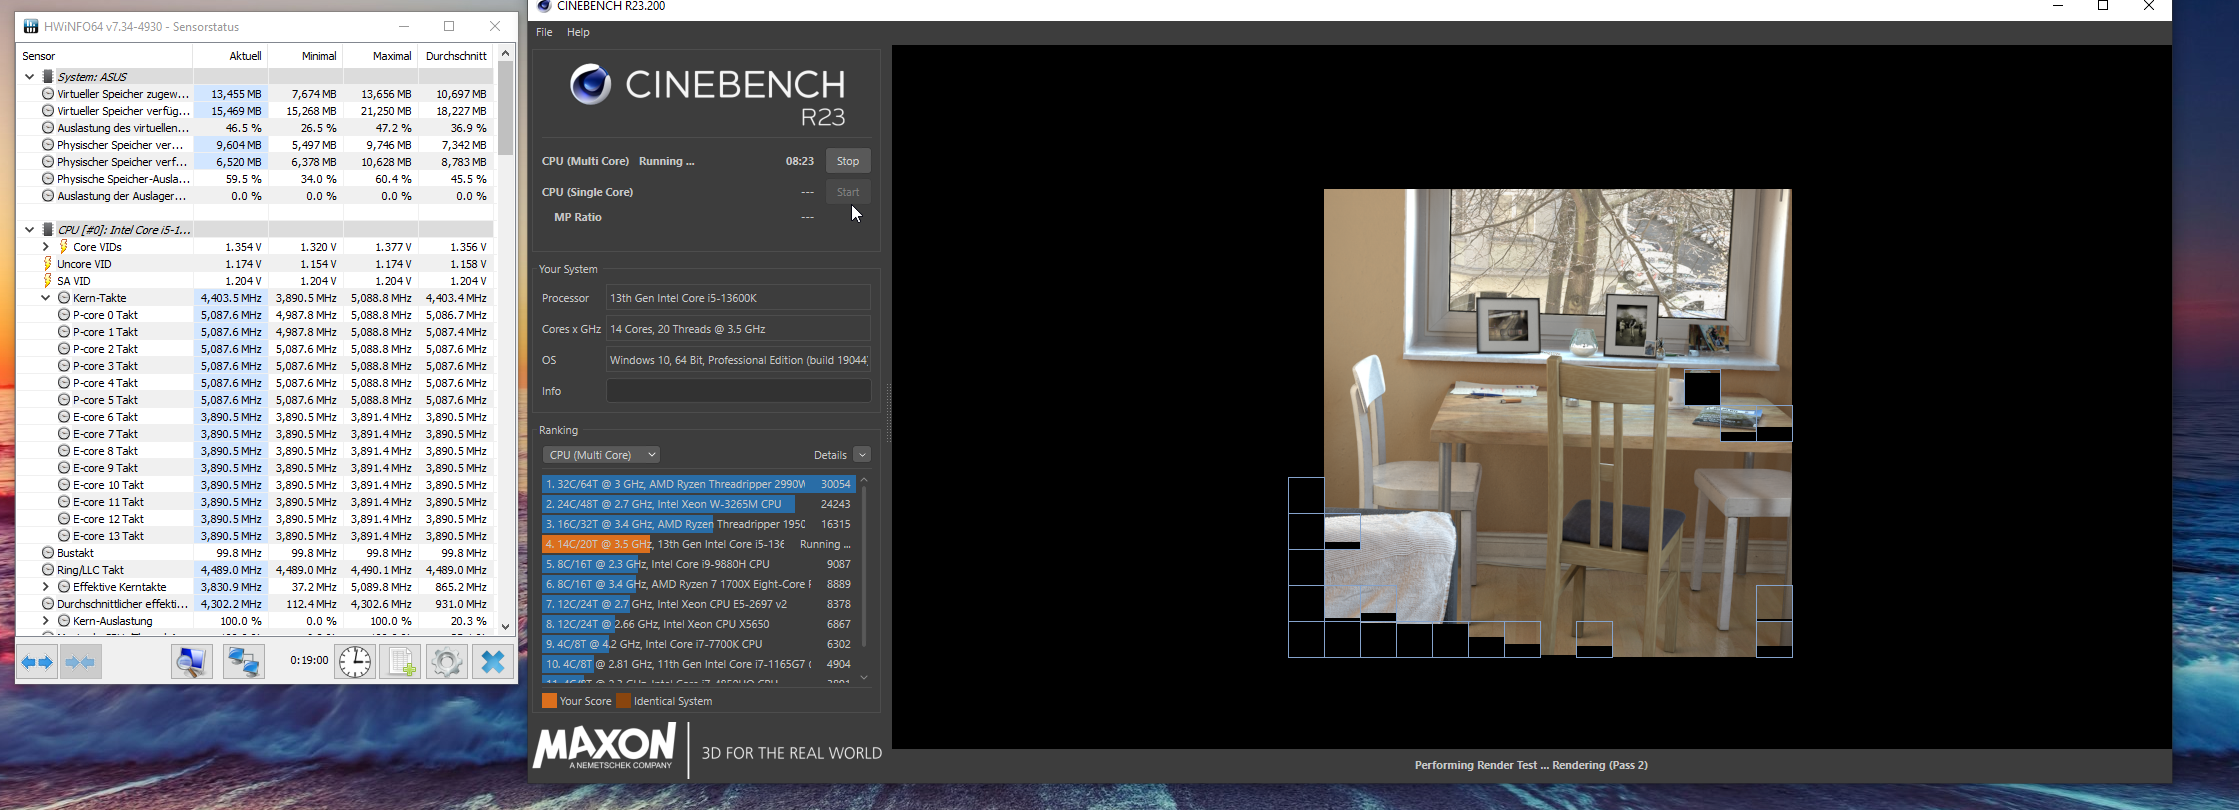The image size is (2239, 810).
Task: Click the clock icon beside E-core 13 Takt
Action: click(x=64, y=536)
